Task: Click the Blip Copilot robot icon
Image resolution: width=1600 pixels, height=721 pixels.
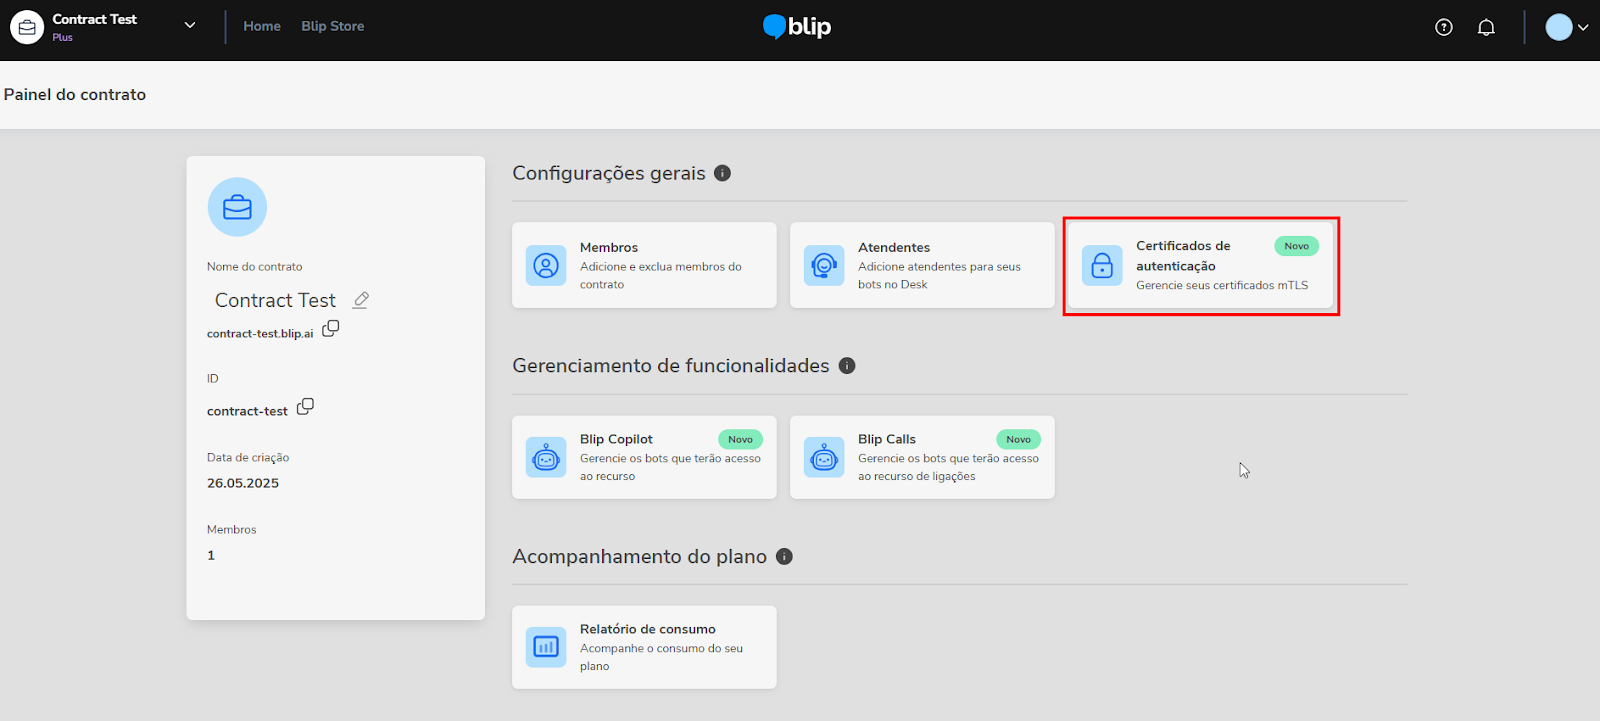Action: click(546, 458)
